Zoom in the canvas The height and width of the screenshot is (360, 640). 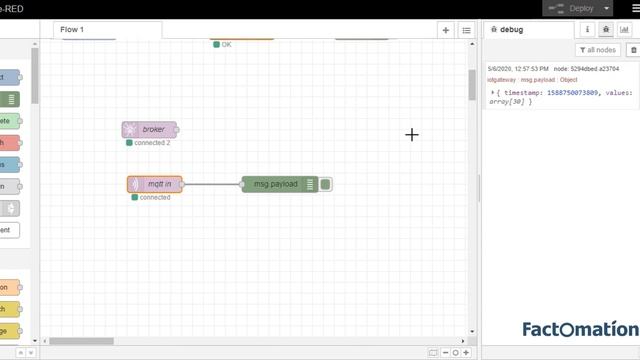pyautogui.click(x=466, y=353)
